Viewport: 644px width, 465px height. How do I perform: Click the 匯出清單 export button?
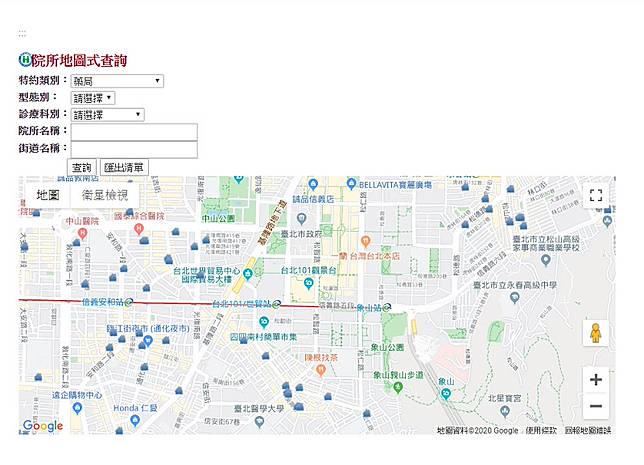124,168
